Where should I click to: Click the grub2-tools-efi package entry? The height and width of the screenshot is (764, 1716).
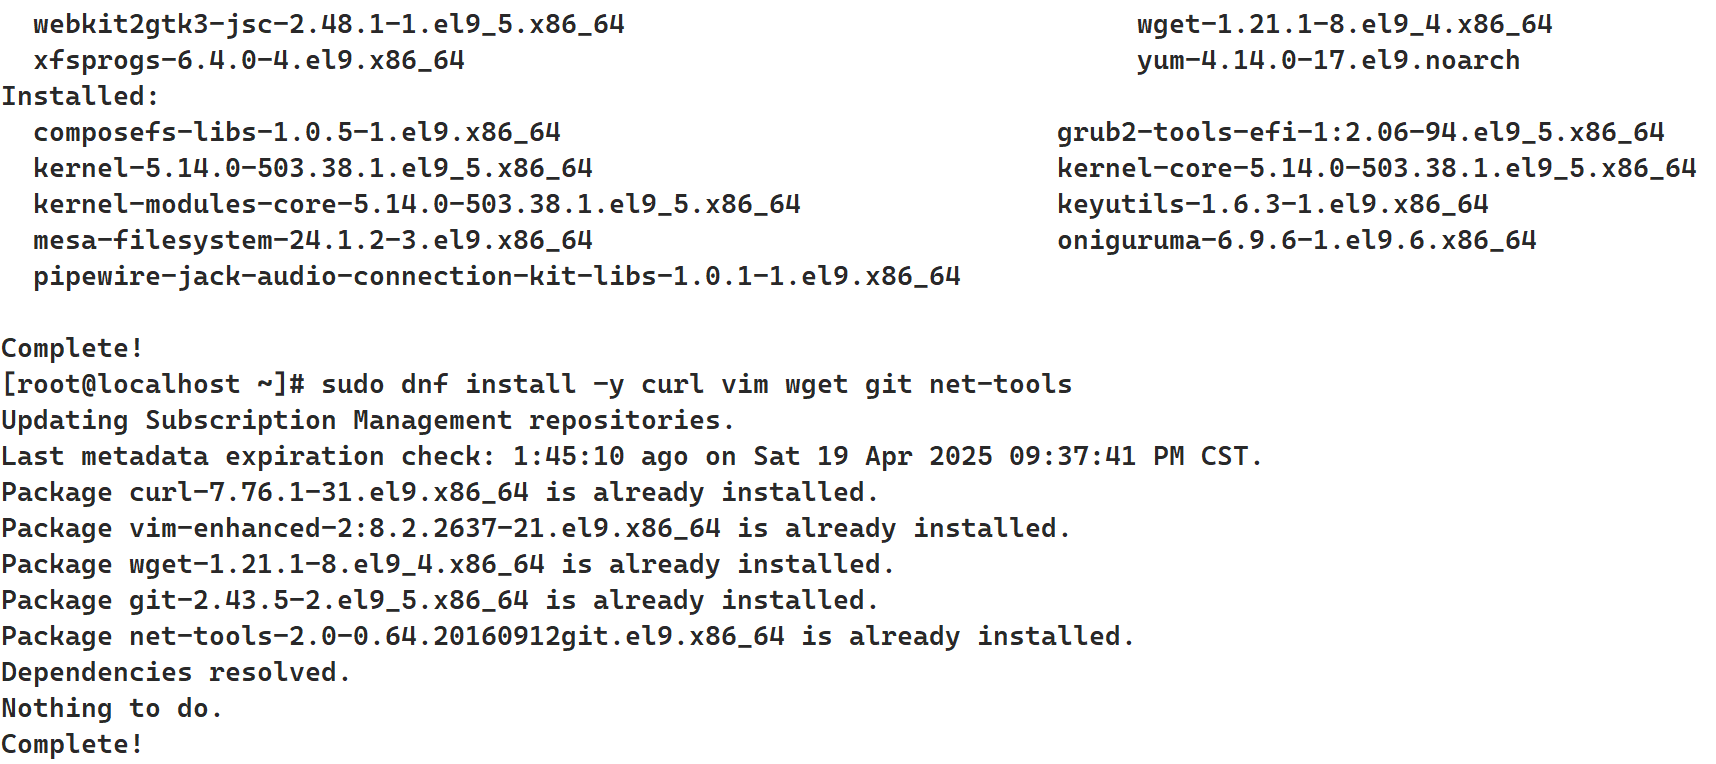(x=1360, y=132)
